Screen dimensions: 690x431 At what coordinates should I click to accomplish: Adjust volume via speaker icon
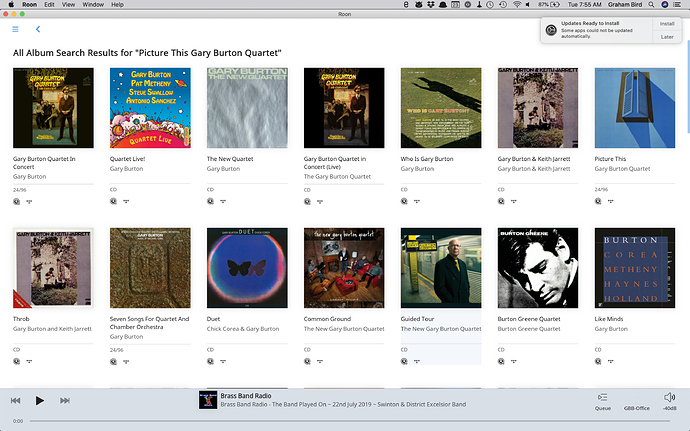point(669,397)
